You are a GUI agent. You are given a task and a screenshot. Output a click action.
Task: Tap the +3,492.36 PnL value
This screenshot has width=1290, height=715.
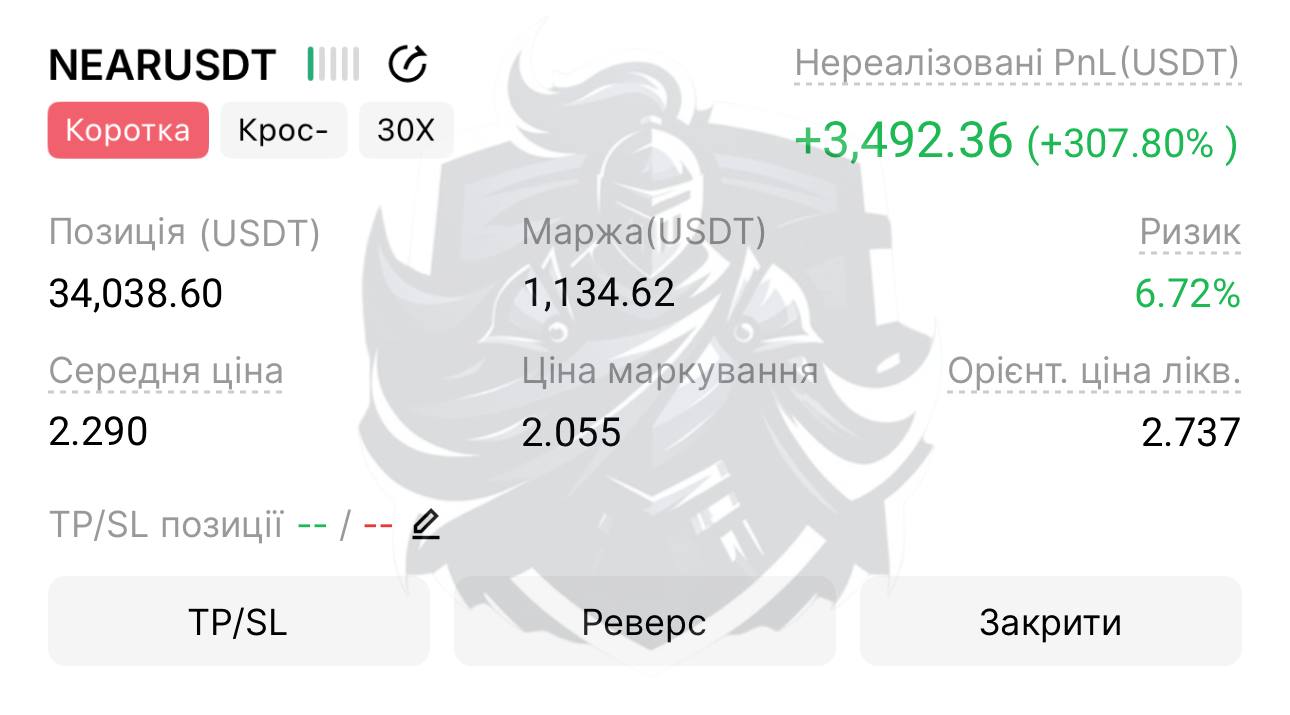point(904,141)
